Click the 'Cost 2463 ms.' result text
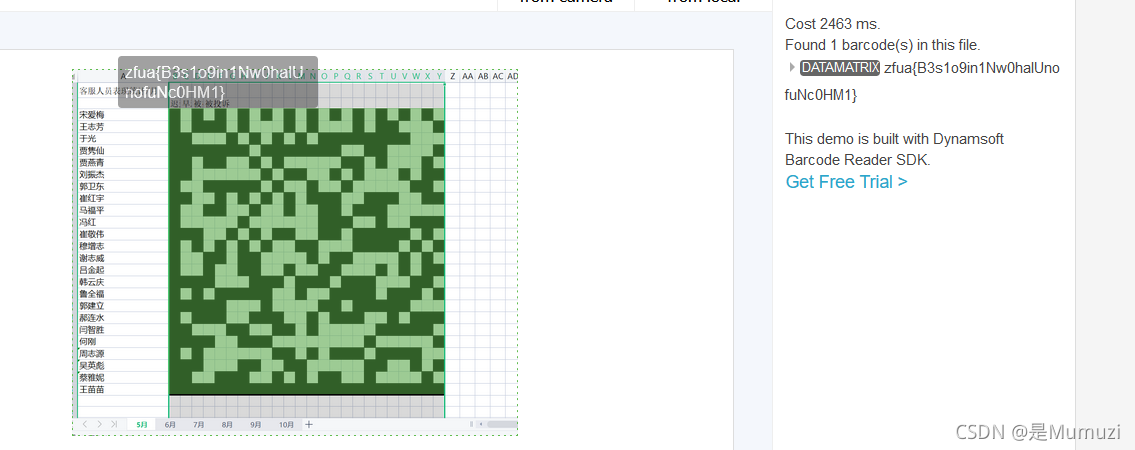1135x450 pixels. [832, 24]
